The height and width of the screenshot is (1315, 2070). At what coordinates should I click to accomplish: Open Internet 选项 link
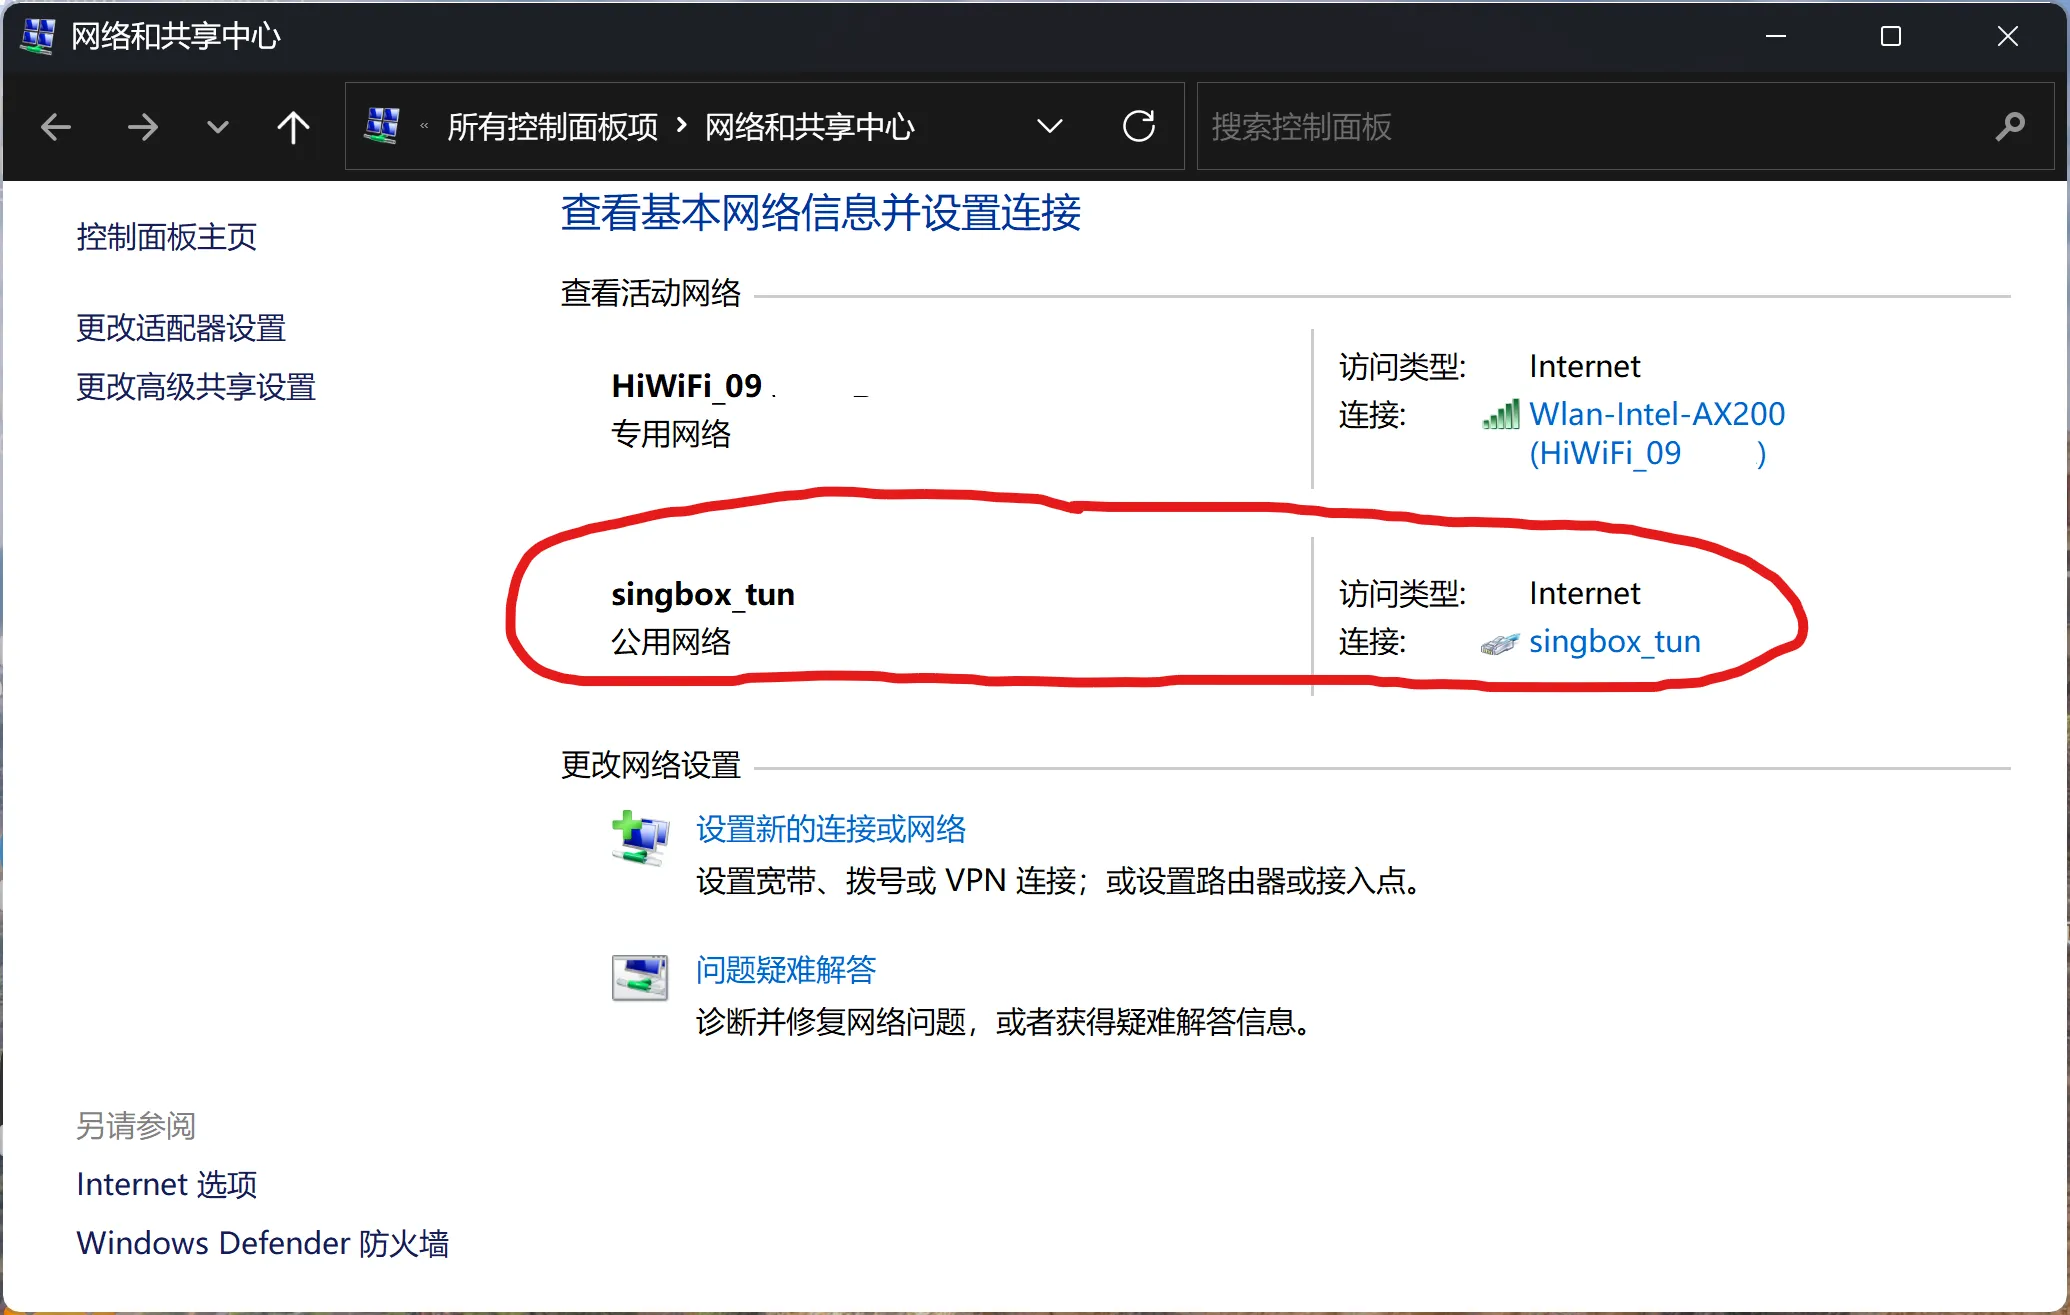coord(167,1184)
